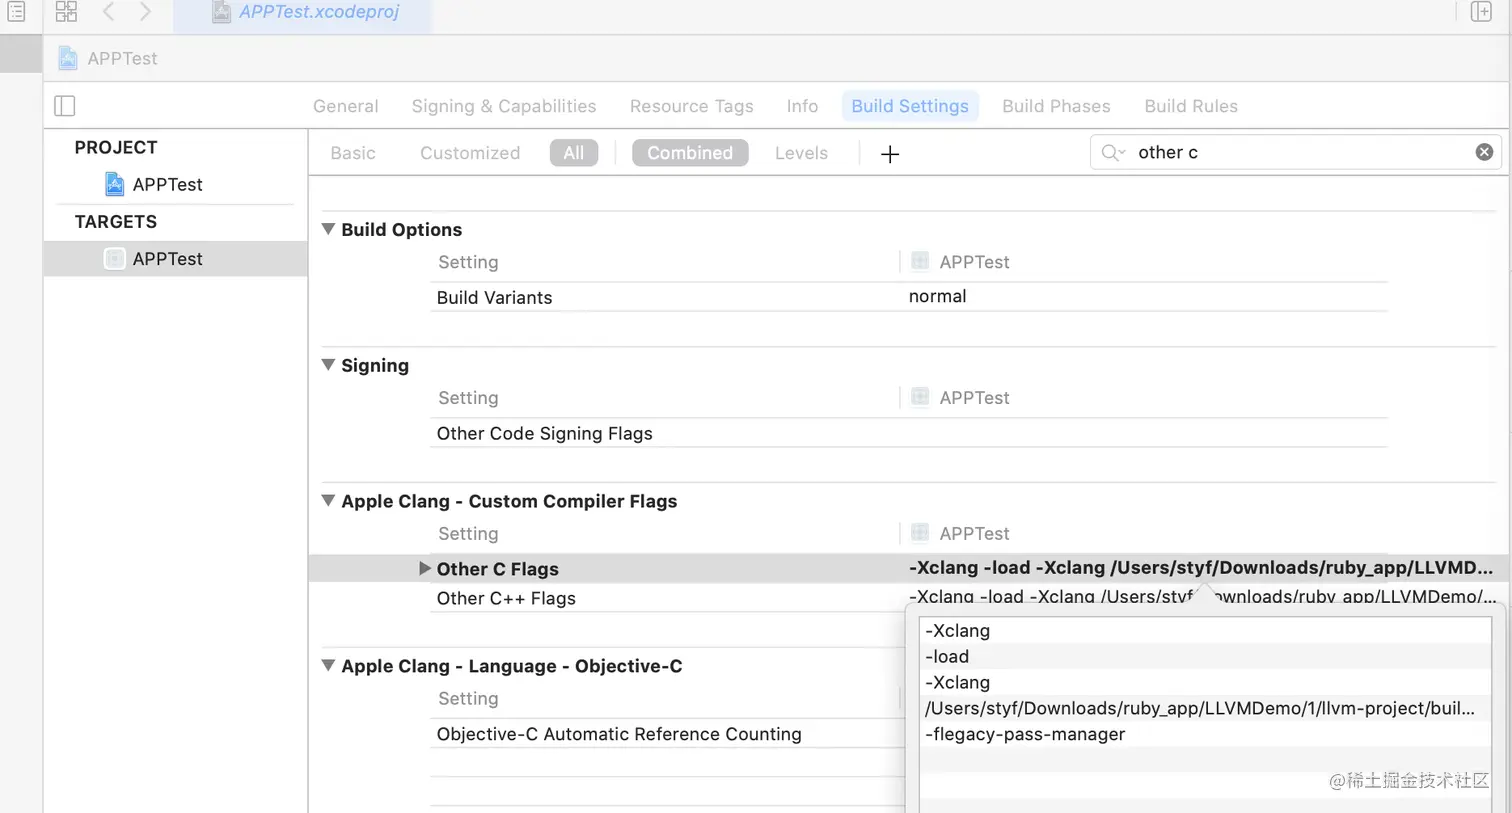Click APPTest column icon in Custom Compiler Flags
This screenshot has height=813, width=1512.
coord(920,533)
